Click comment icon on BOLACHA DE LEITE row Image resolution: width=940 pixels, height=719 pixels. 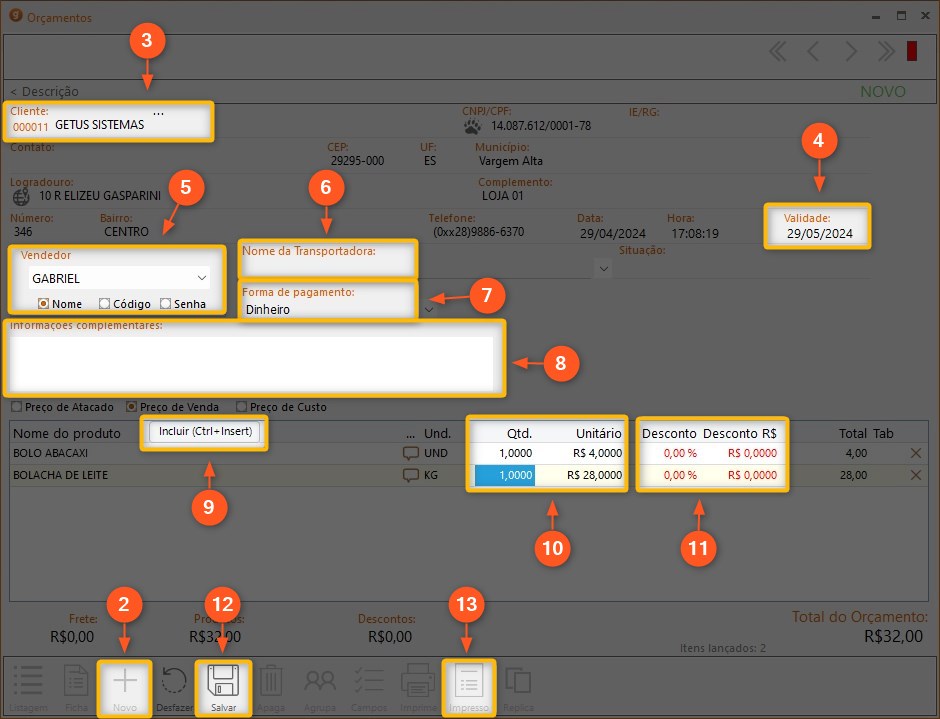(410, 476)
